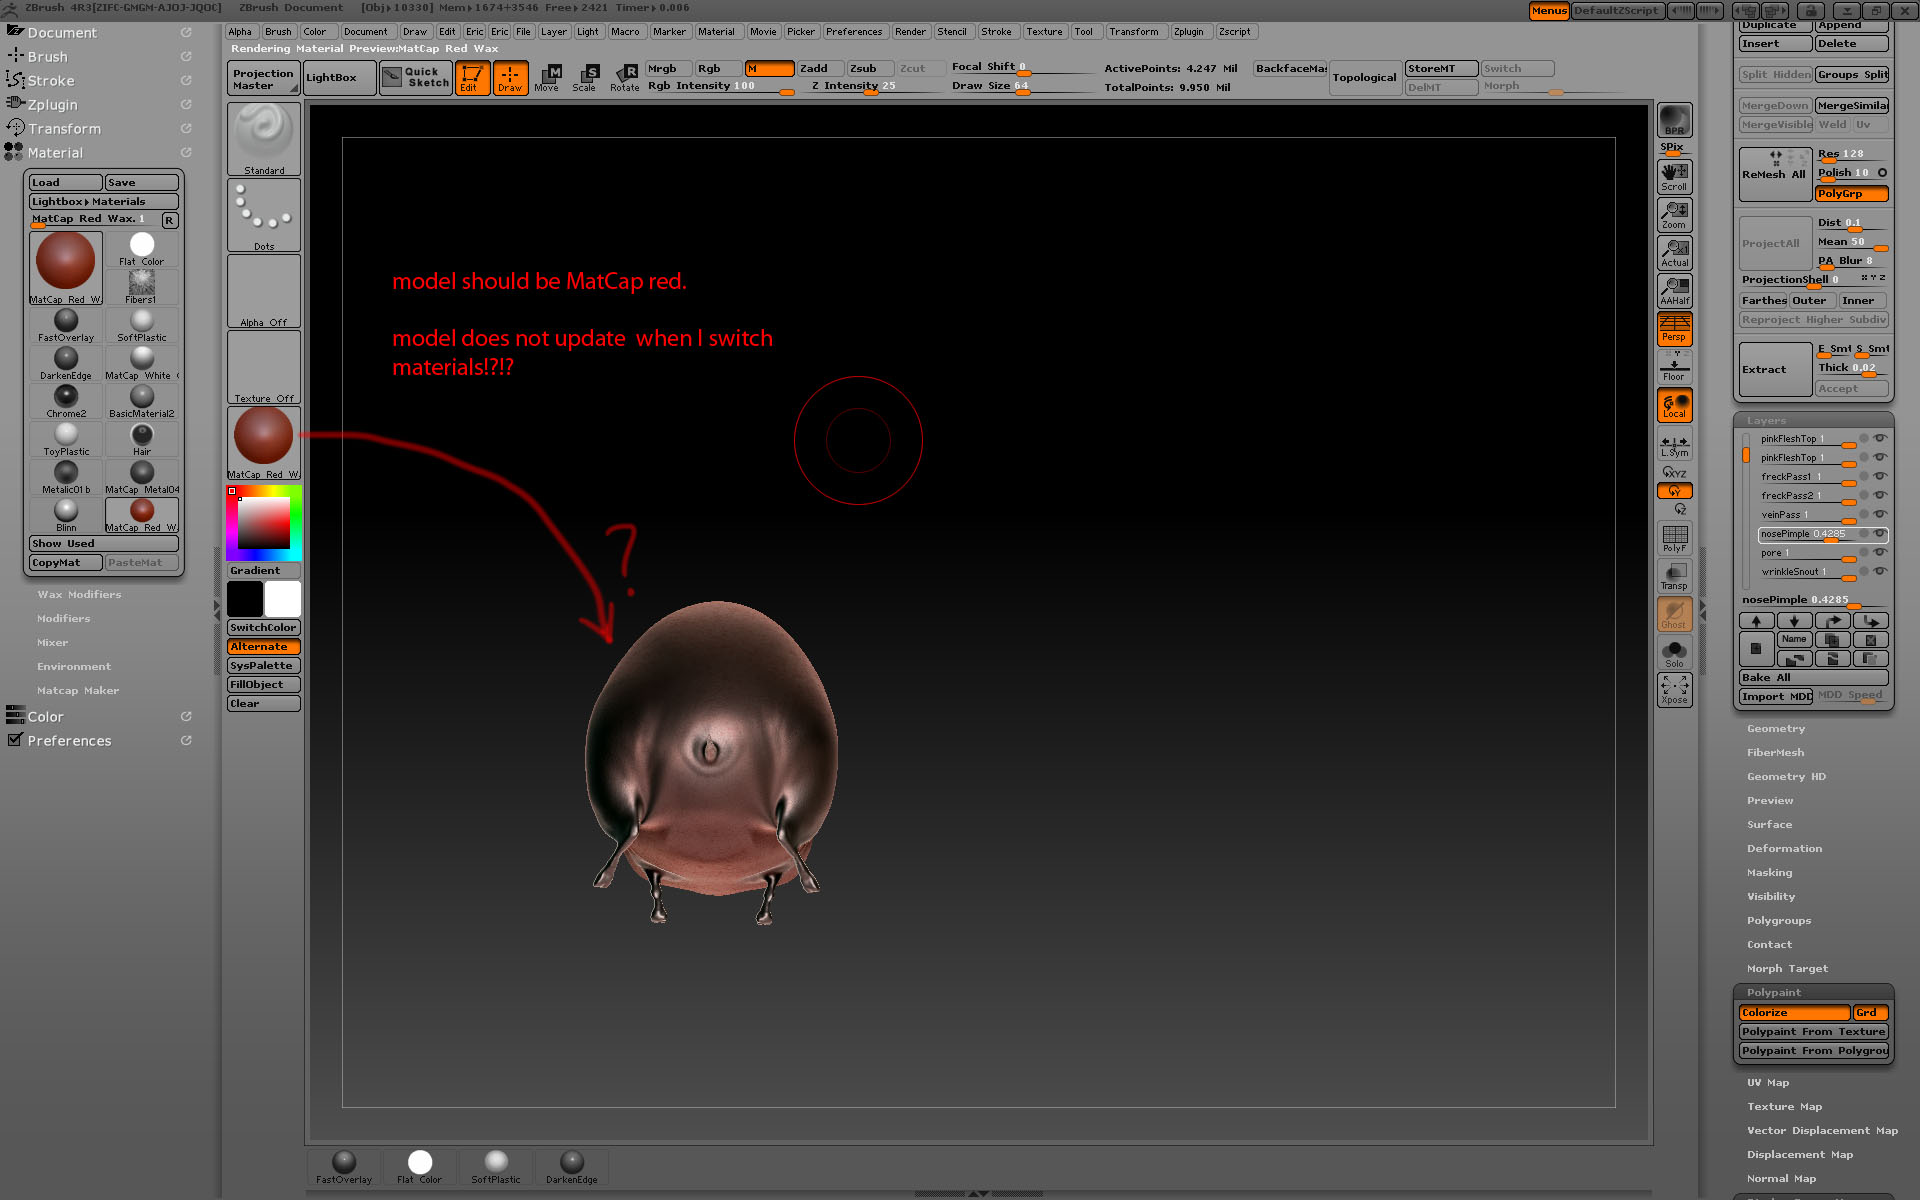Screen dimensions: 1920x1200
Task: Open the Standard brush selector
Action: click(x=264, y=139)
